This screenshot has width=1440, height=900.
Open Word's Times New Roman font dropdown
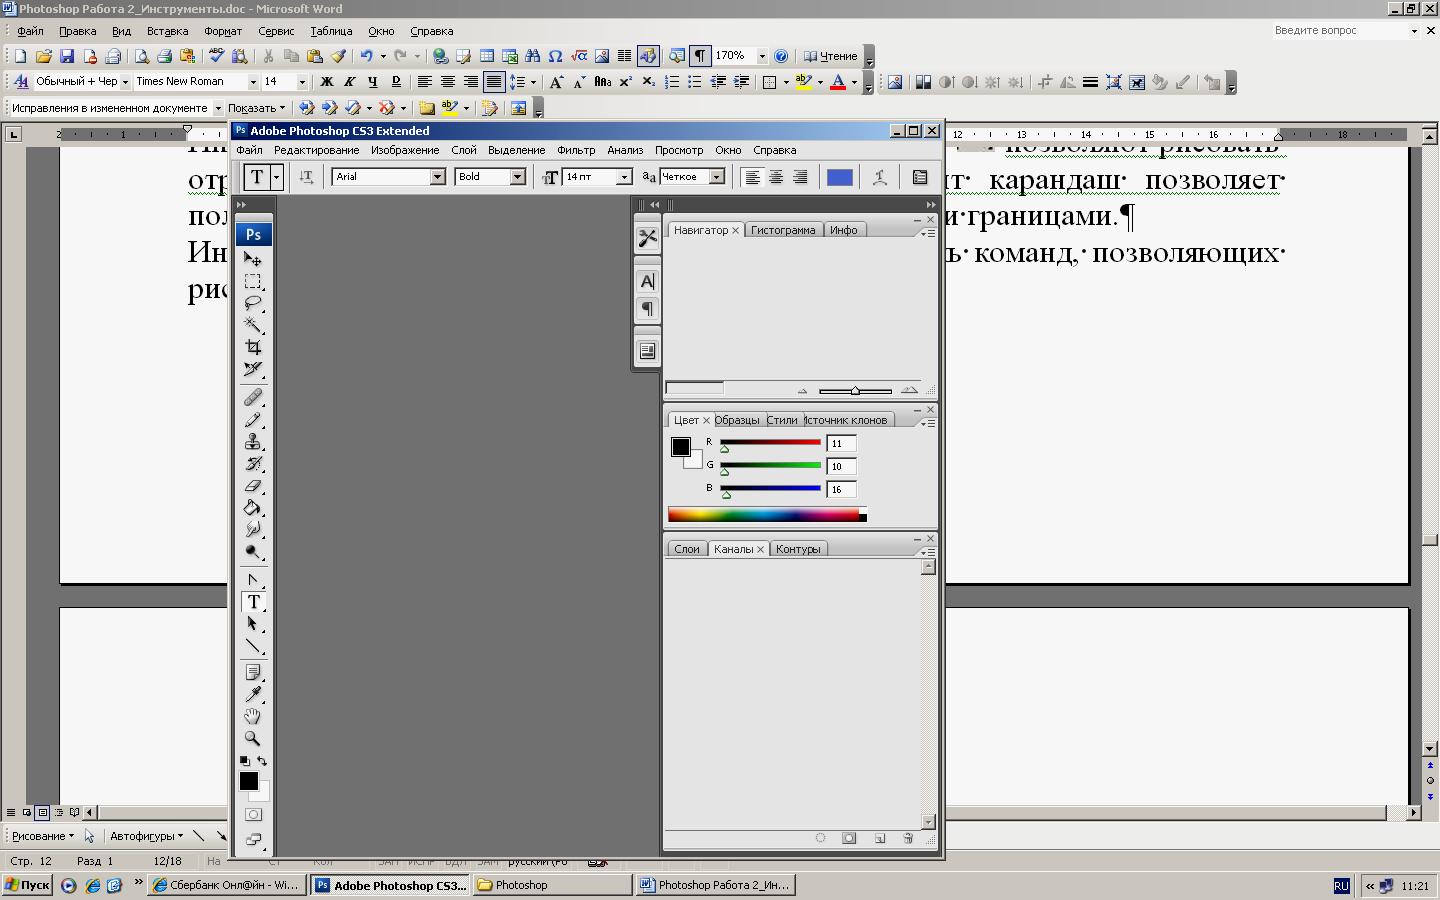coord(253,82)
